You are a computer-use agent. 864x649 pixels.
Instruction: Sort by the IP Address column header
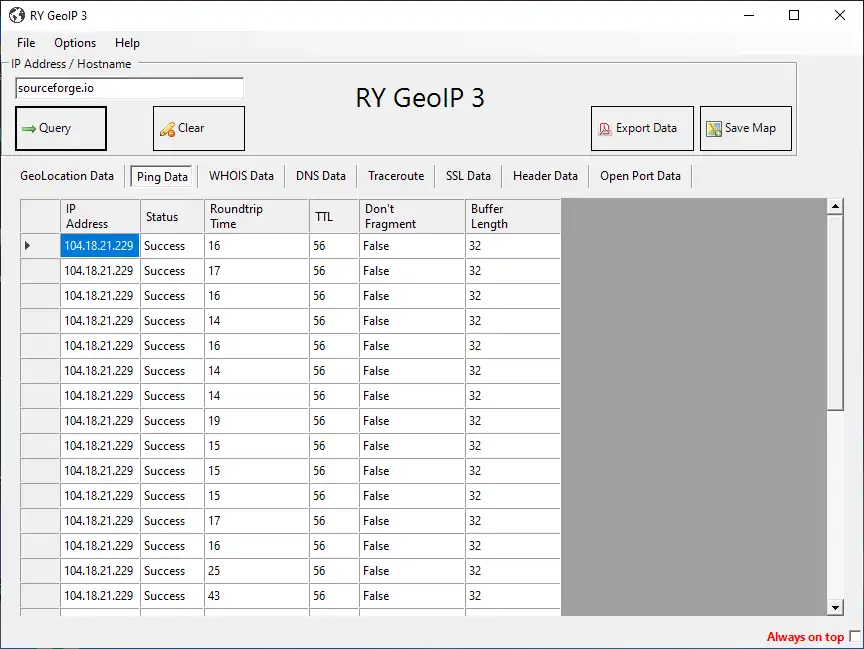[x=100, y=216]
